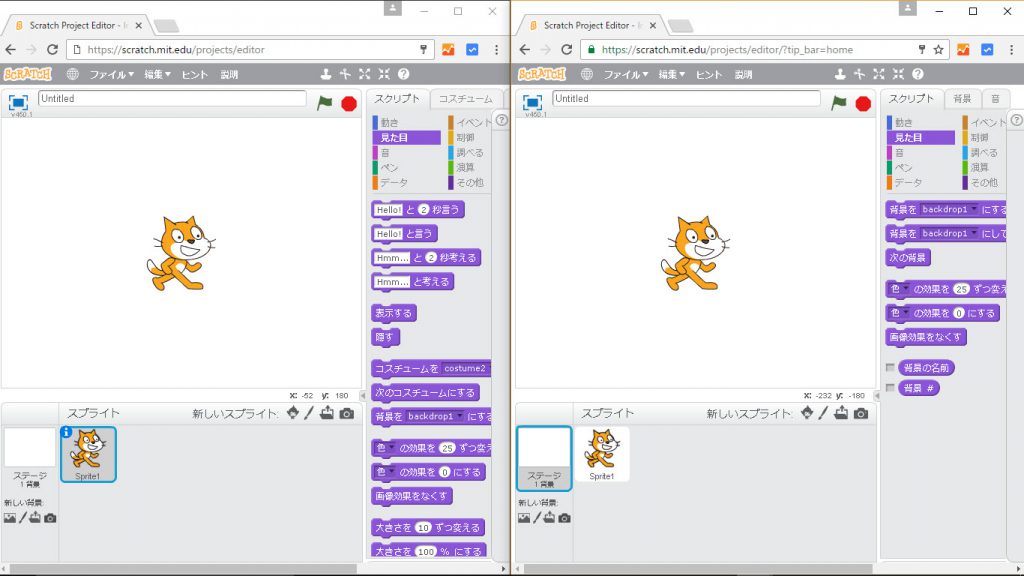The image size is (1024, 576).
Task: Click 表示する block in left palette
Action: [393, 313]
